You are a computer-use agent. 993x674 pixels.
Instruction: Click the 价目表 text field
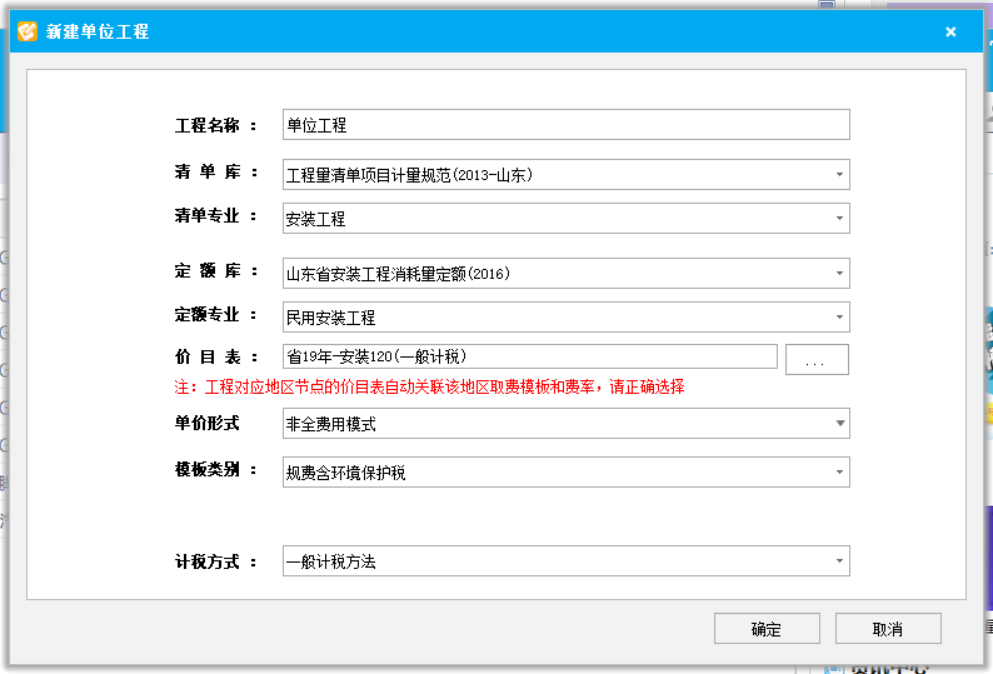tap(530, 358)
